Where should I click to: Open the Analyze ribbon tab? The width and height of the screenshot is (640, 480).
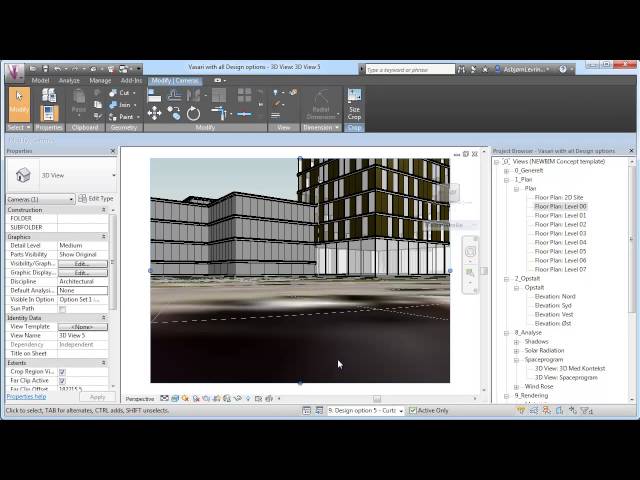point(69,80)
